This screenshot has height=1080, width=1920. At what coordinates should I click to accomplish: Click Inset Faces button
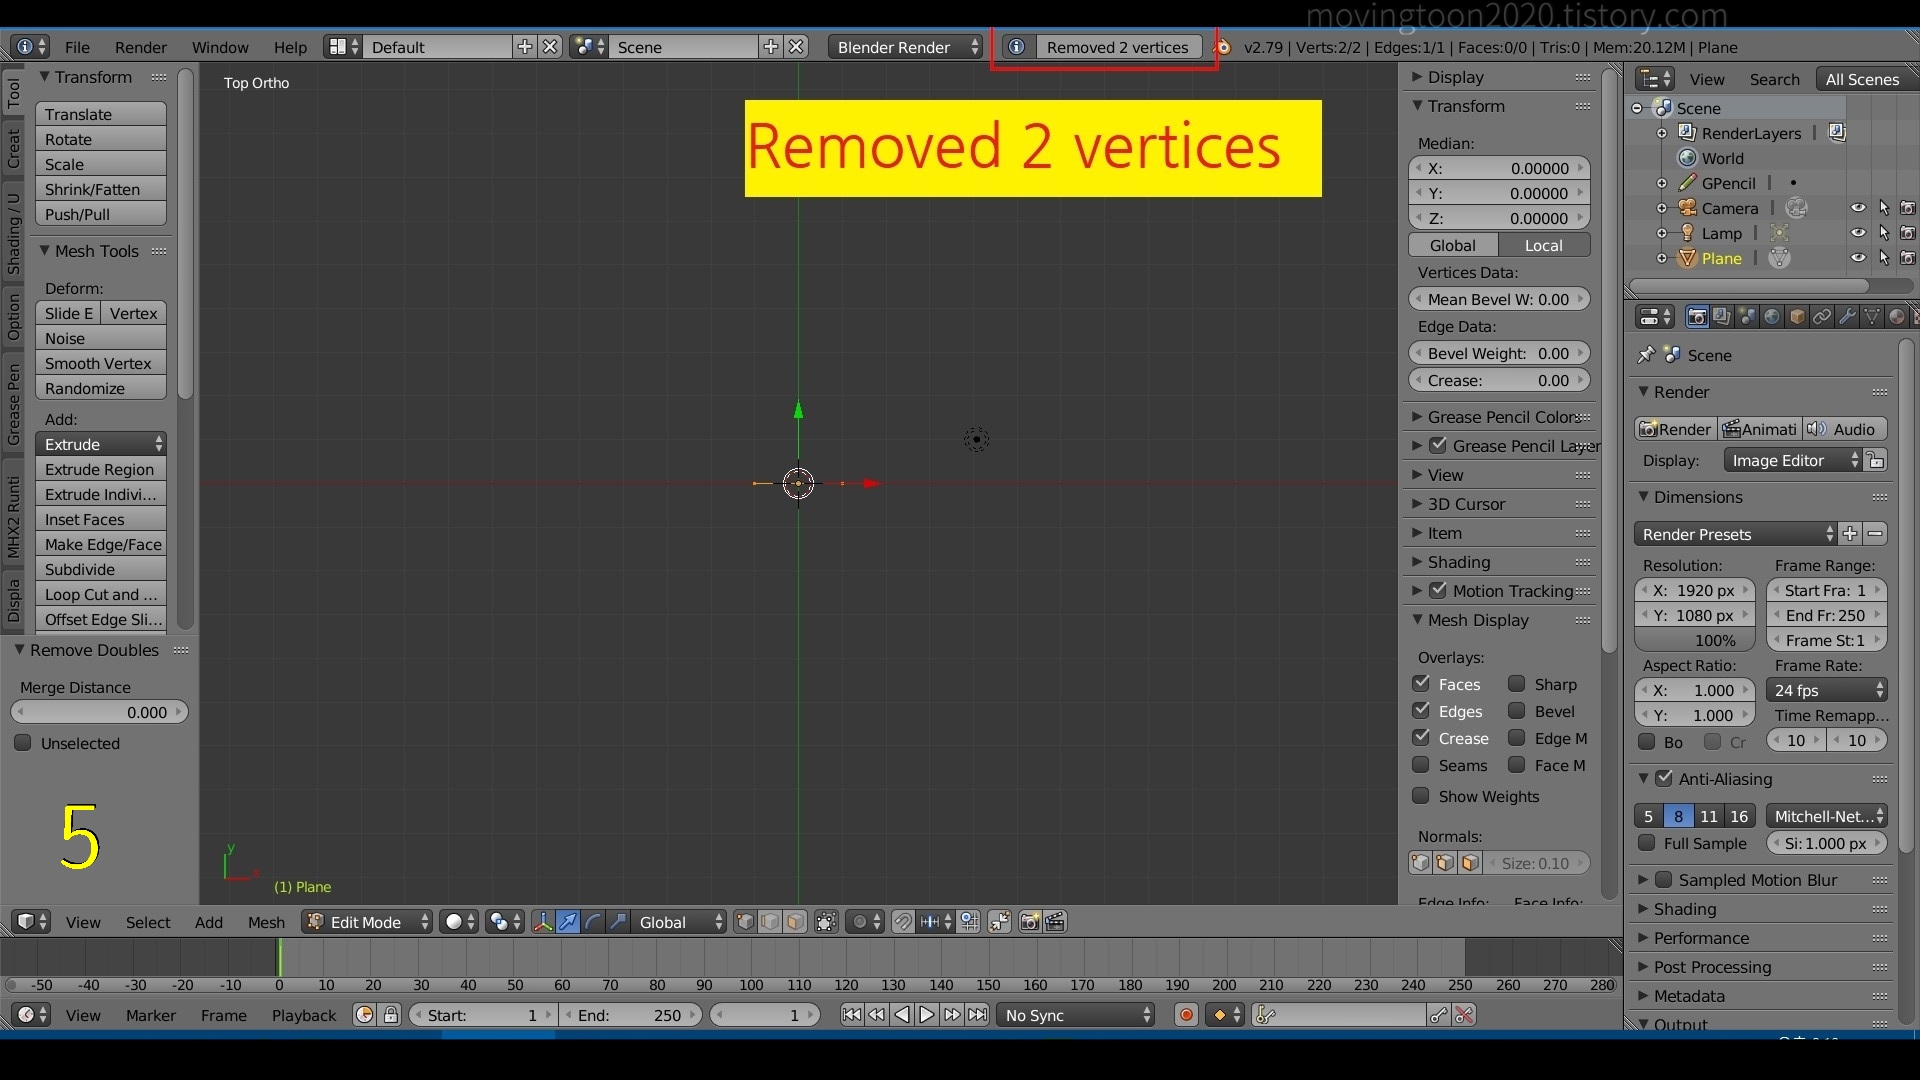(x=101, y=519)
